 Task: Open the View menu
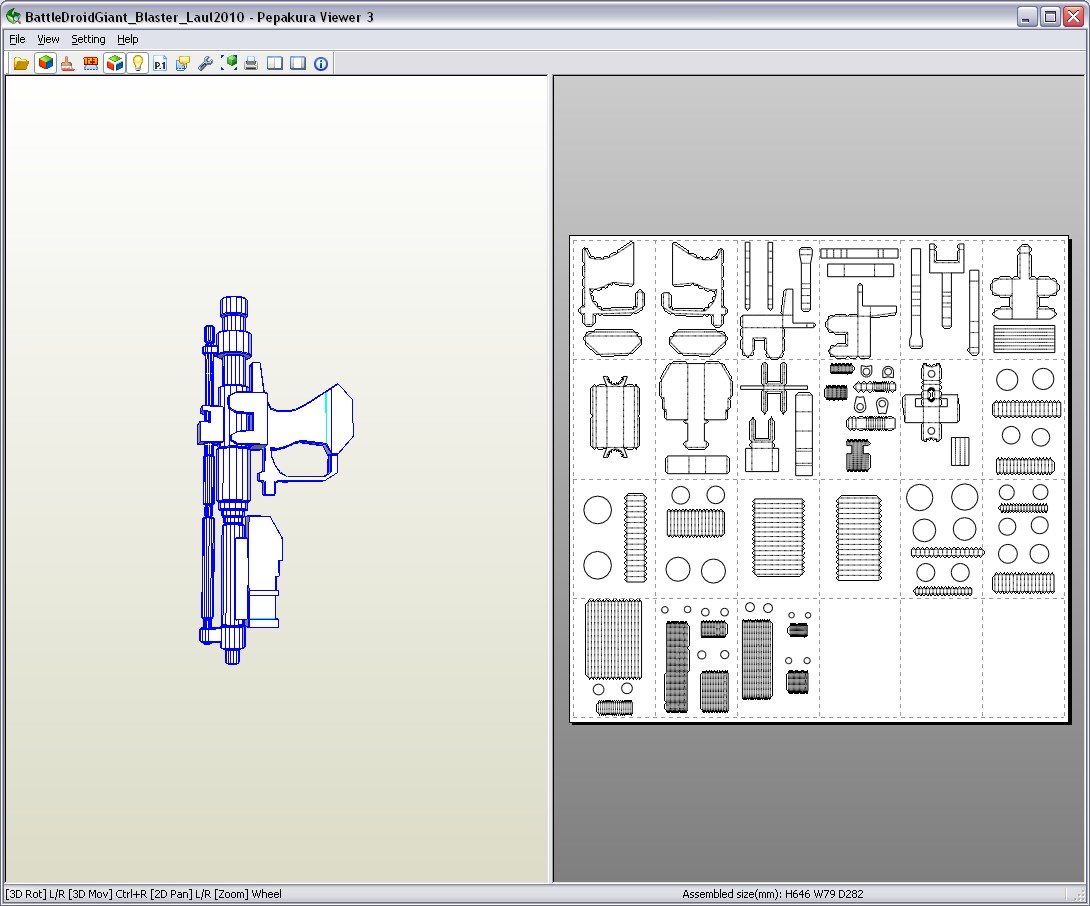tap(48, 39)
